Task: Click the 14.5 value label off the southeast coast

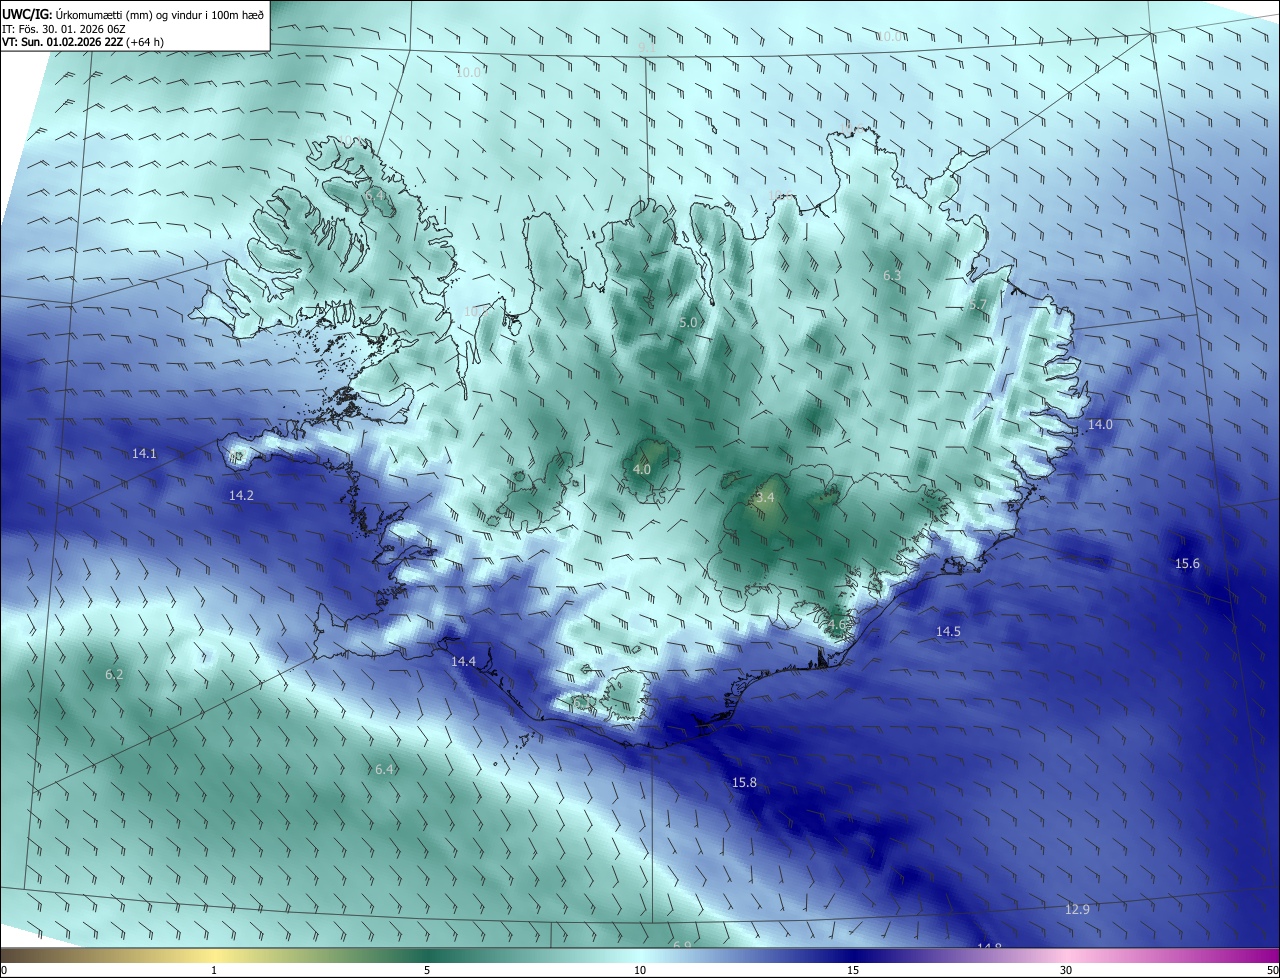Action: (948, 632)
